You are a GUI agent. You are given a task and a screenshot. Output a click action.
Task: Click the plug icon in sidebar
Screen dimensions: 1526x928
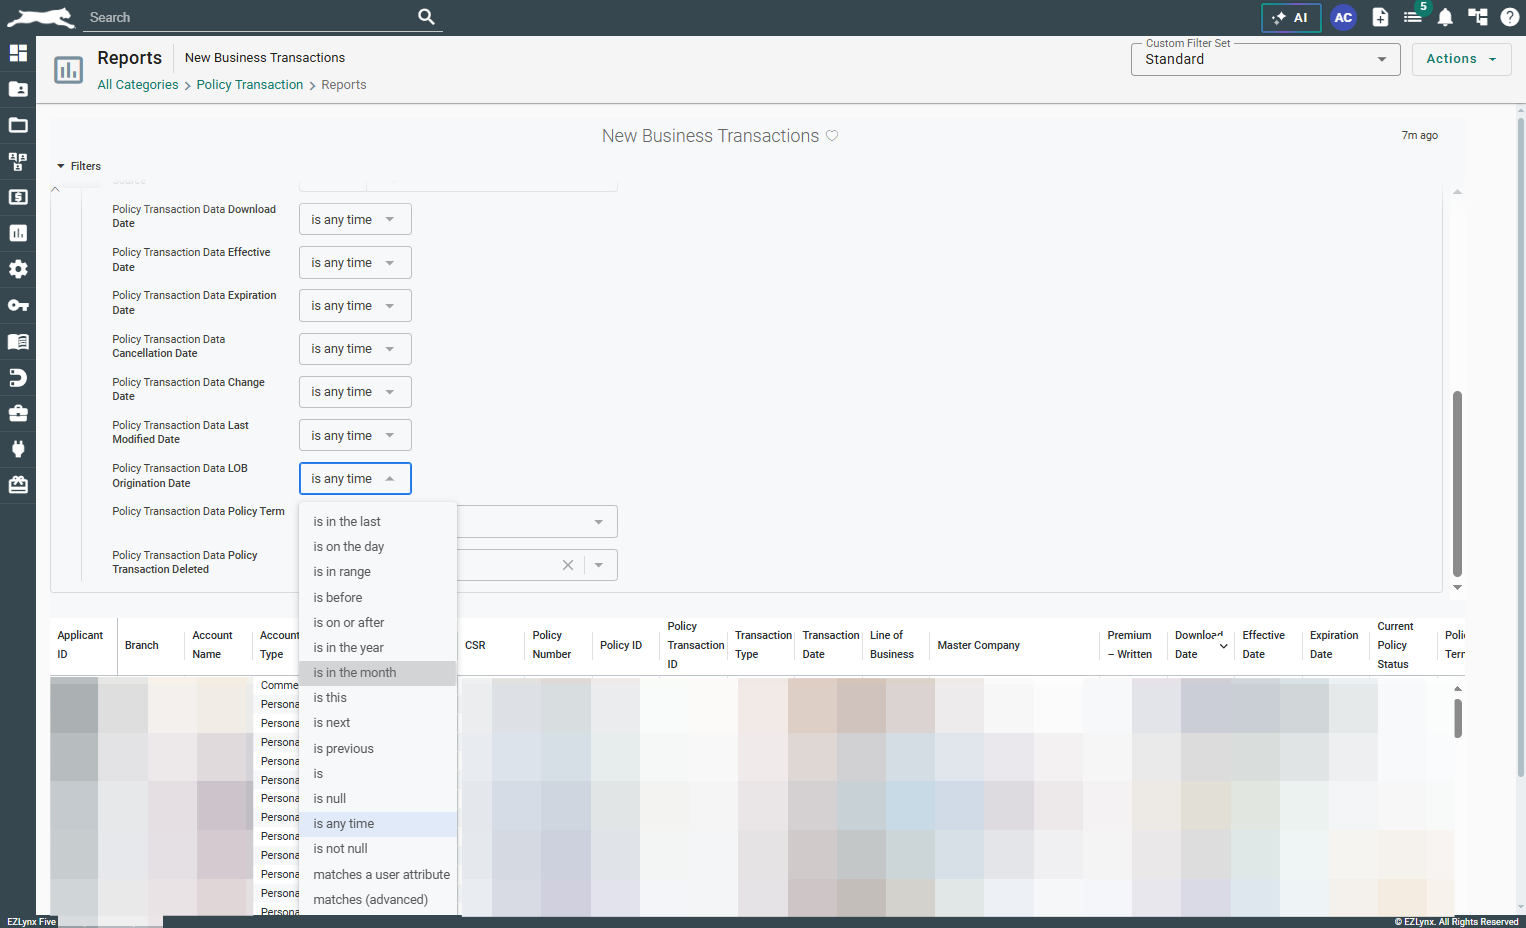pyautogui.click(x=18, y=449)
